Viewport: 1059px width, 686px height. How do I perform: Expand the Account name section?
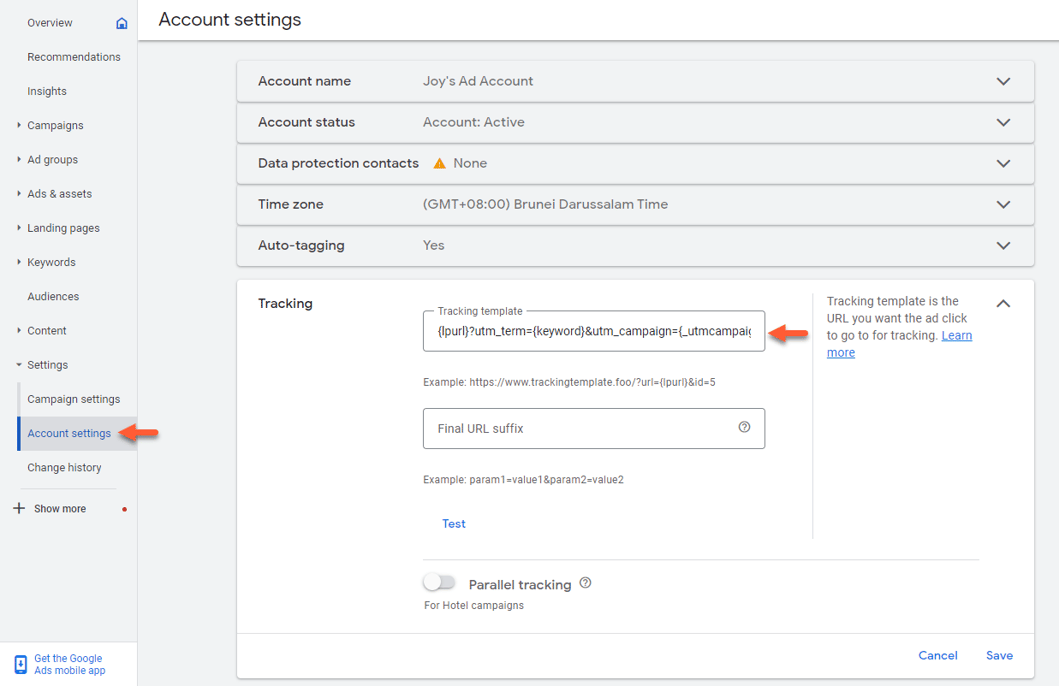coord(1003,81)
